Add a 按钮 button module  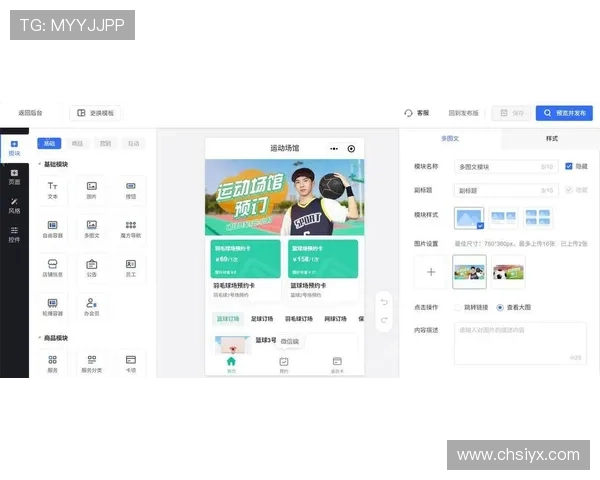pyautogui.click(x=131, y=190)
